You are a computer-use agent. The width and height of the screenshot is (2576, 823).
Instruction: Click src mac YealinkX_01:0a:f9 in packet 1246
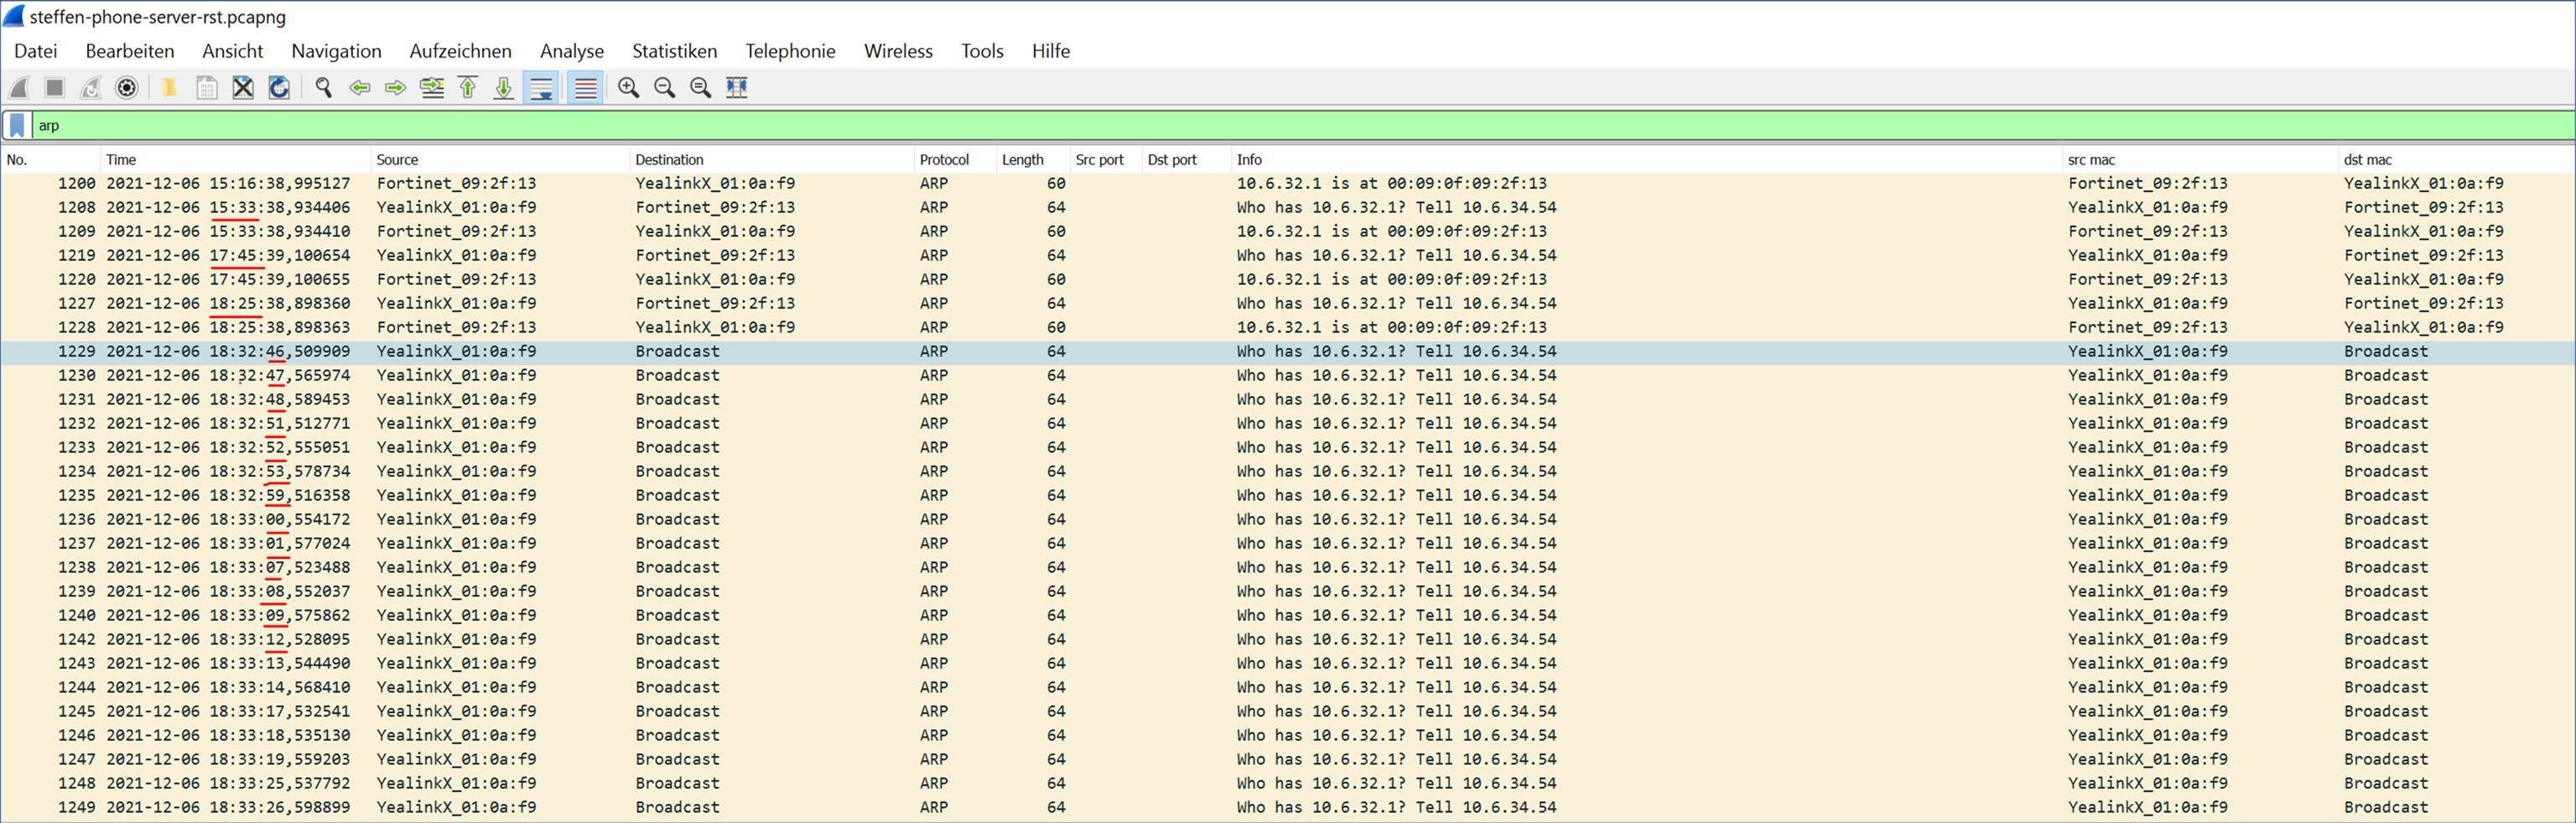point(2148,736)
